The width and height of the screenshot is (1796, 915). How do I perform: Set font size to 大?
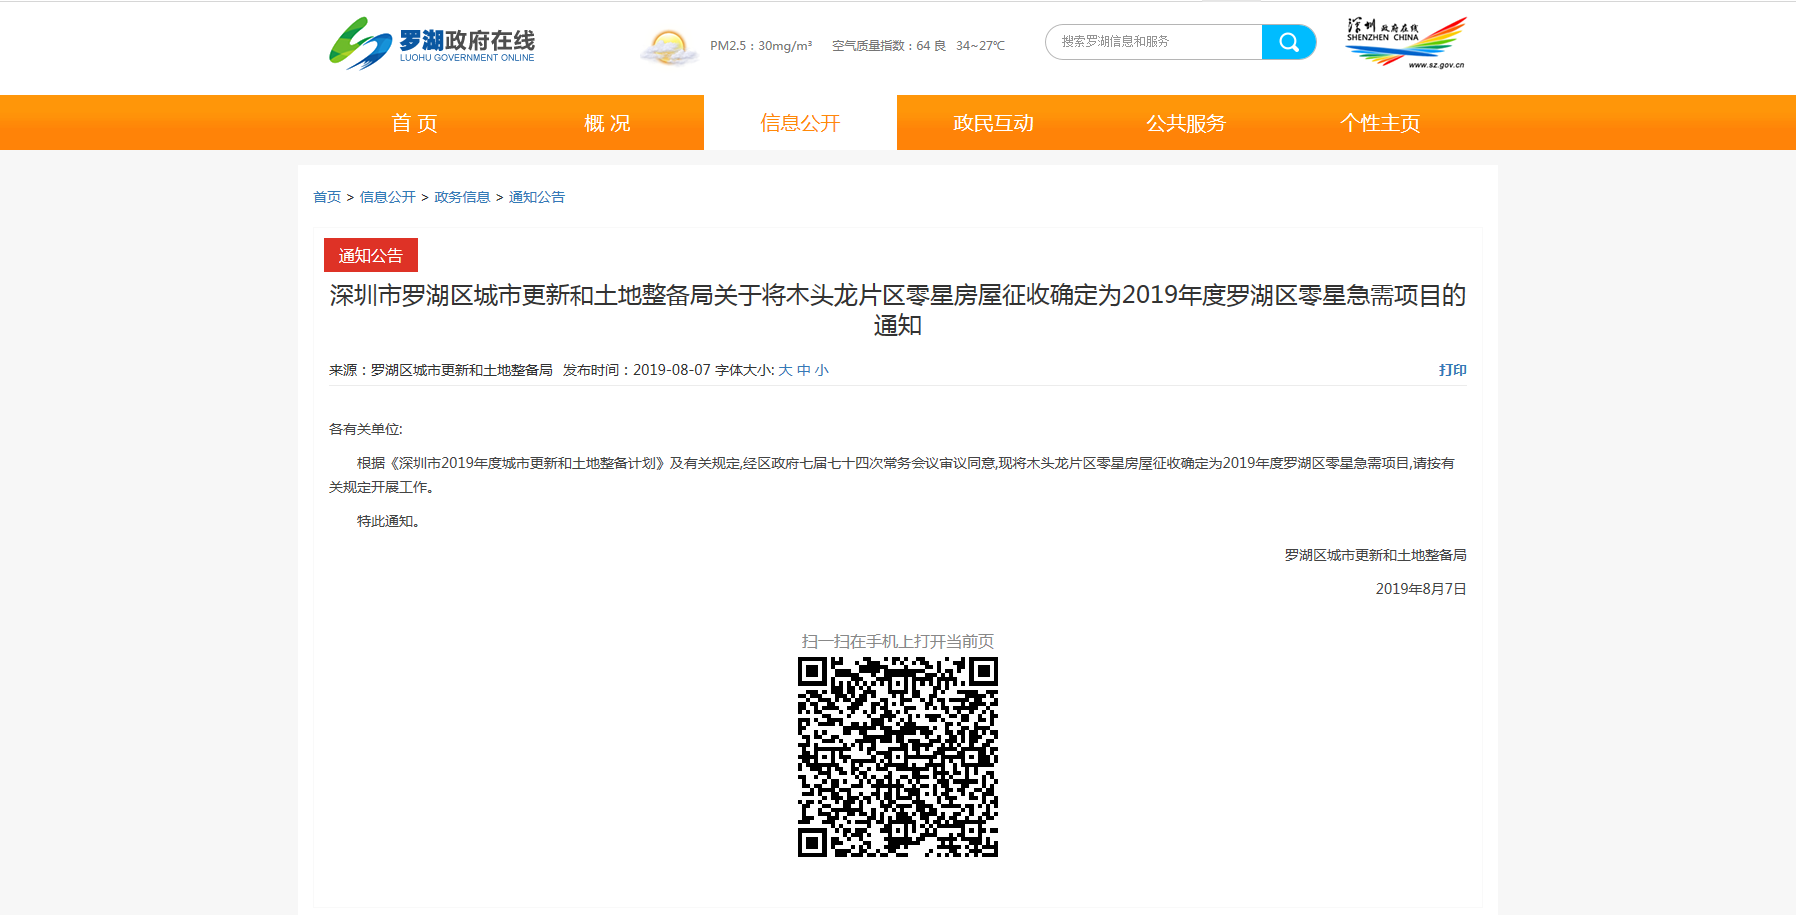785,370
